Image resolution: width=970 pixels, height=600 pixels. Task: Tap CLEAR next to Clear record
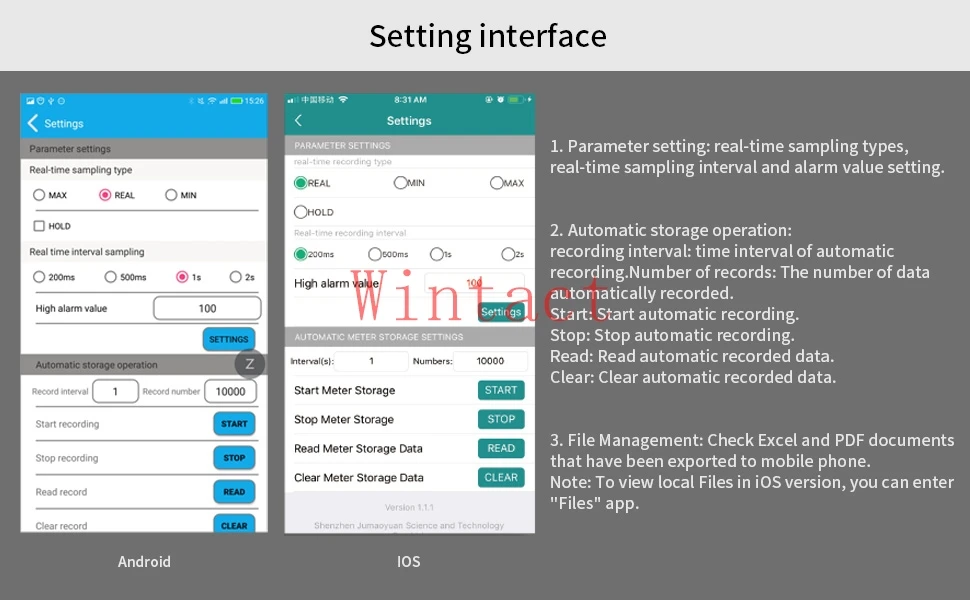point(234,524)
